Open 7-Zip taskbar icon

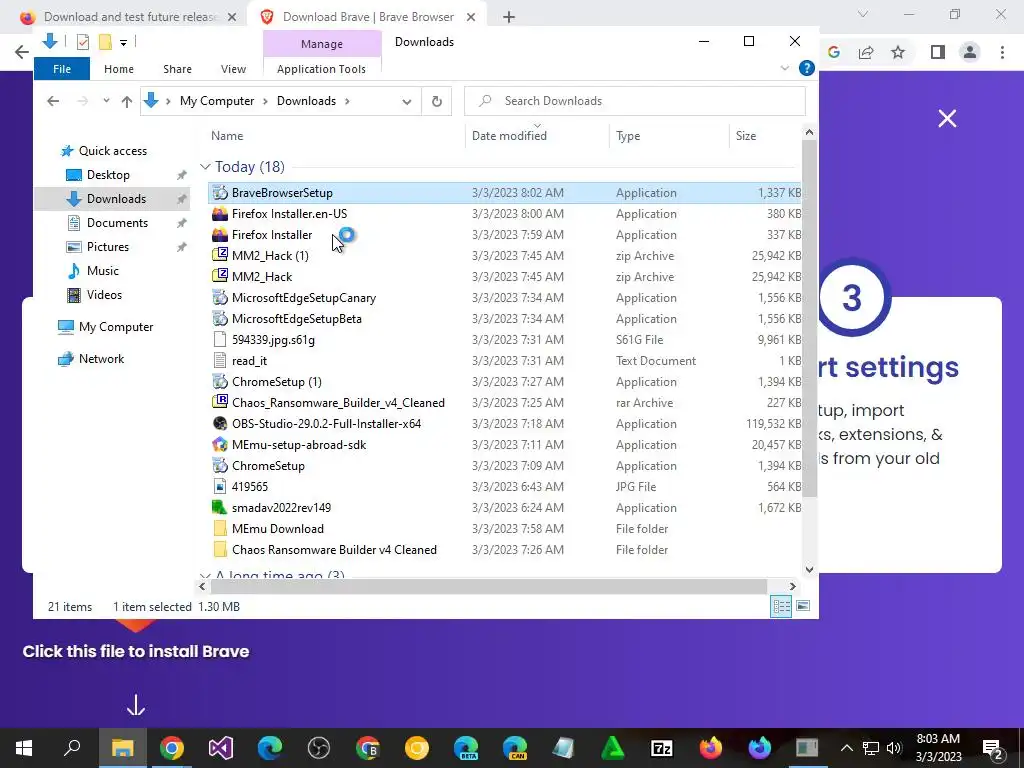click(662, 748)
